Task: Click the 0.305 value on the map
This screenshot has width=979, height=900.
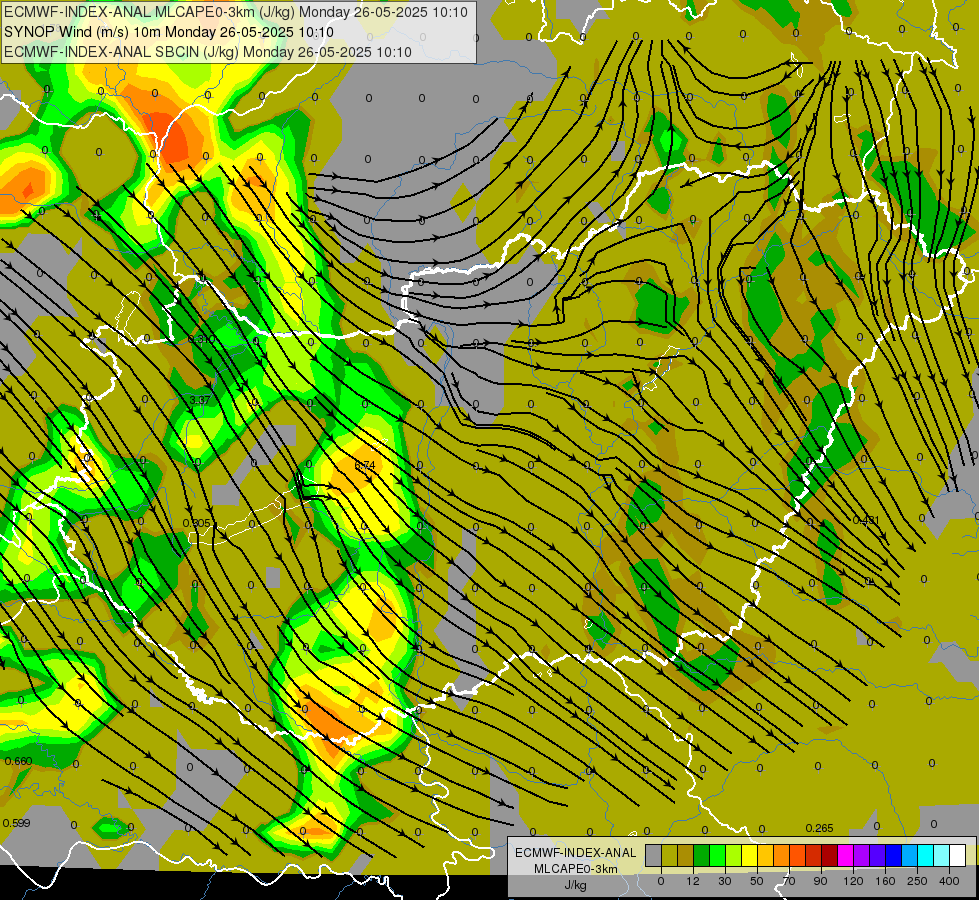Action: point(197,523)
